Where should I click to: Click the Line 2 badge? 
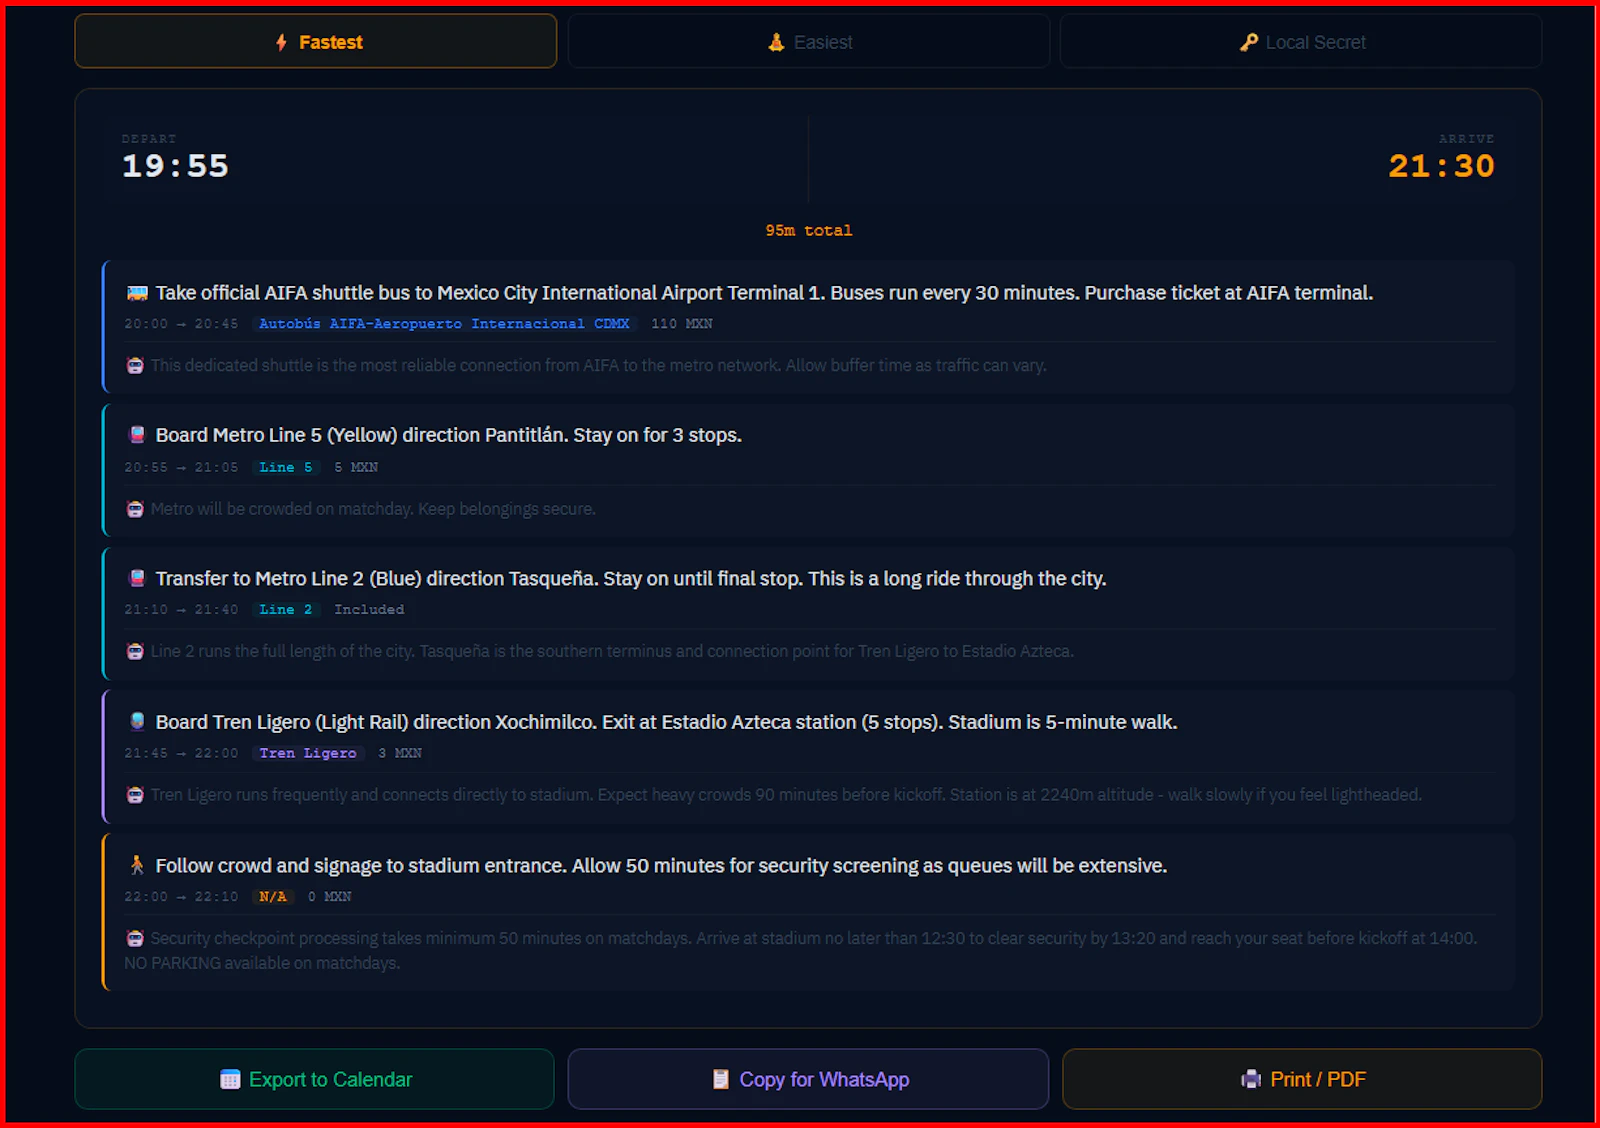point(286,609)
